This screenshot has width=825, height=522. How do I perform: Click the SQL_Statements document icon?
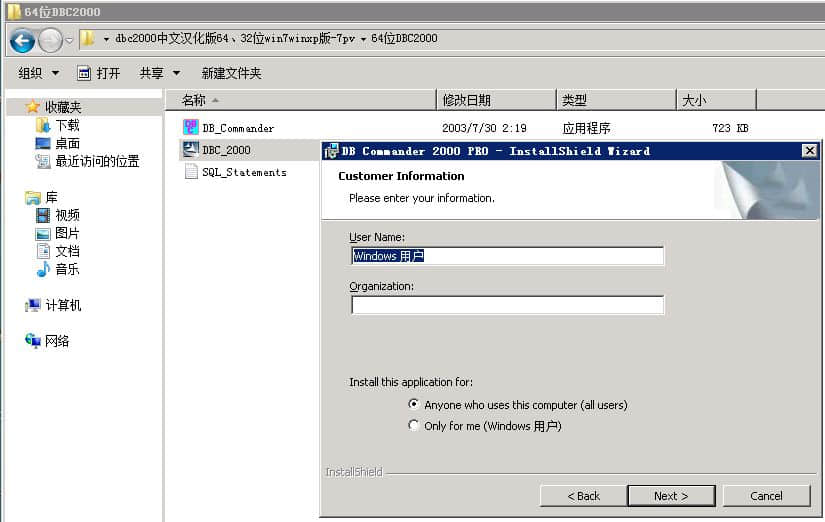coord(191,172)
